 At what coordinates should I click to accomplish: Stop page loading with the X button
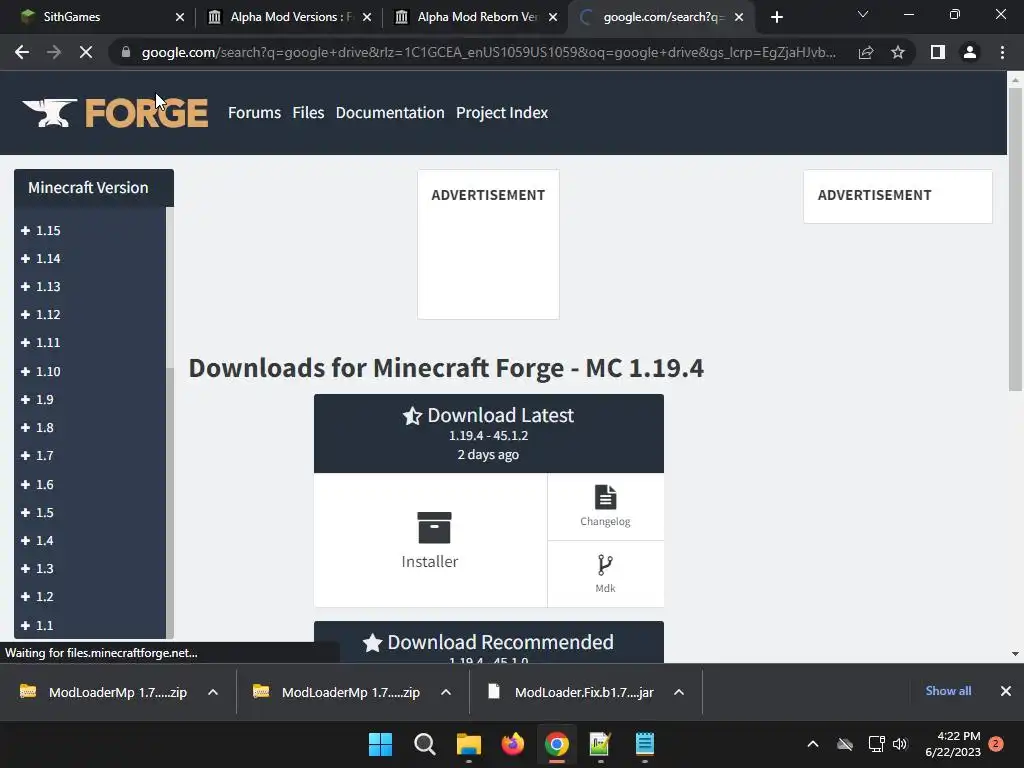click(86, 52)
